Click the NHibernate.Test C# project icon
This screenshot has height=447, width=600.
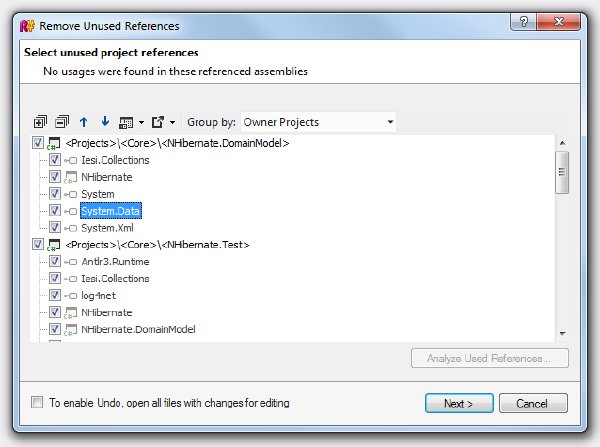(x=54, y=245)
